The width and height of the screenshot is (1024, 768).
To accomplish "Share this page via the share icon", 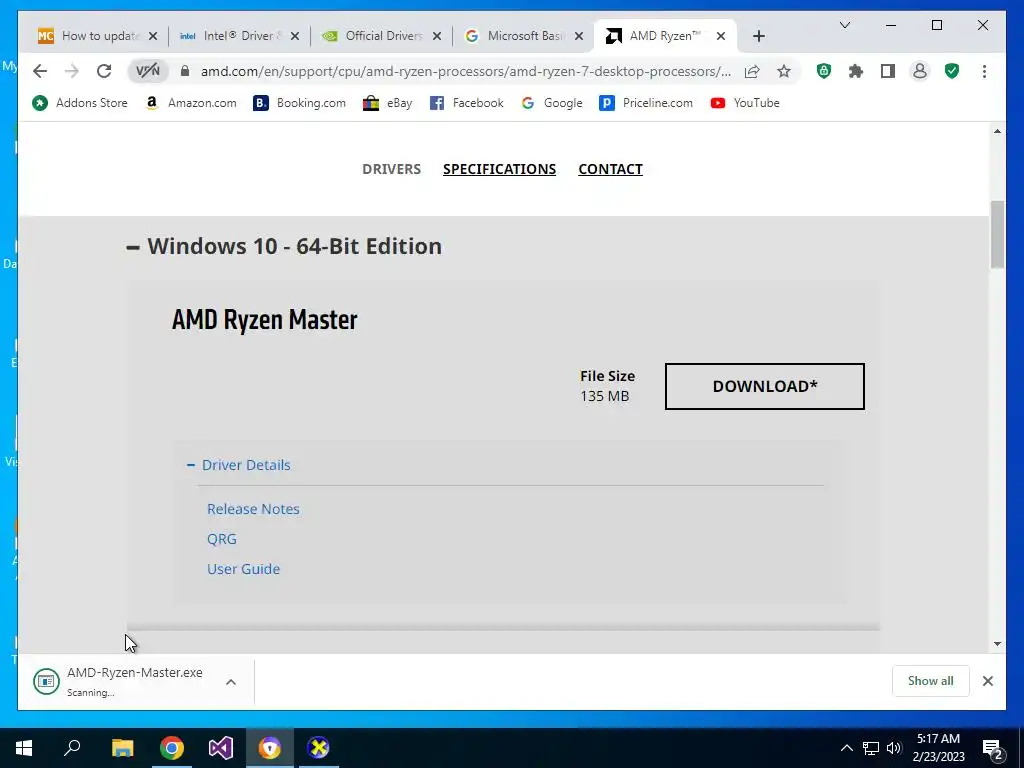I will point(752,71).
